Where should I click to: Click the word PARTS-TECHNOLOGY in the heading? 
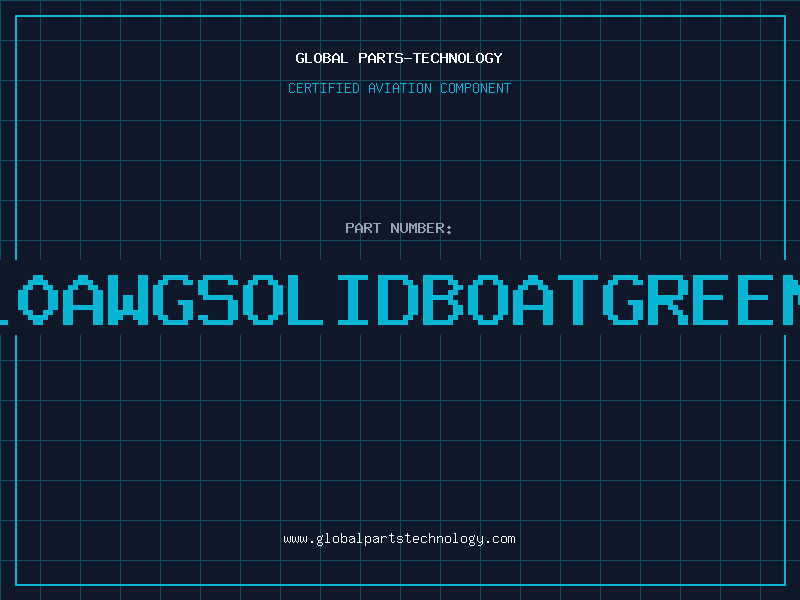(x=429, y=58)
